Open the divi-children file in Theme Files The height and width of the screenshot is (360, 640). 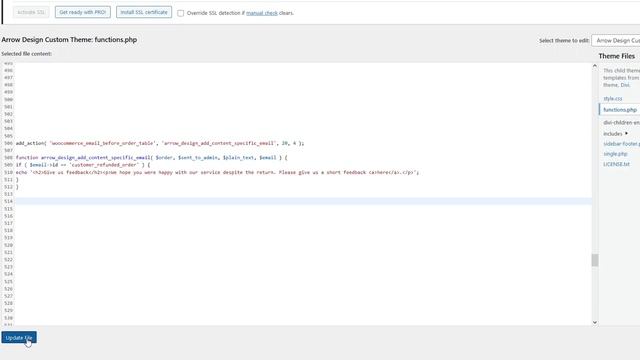coord(621,122)
